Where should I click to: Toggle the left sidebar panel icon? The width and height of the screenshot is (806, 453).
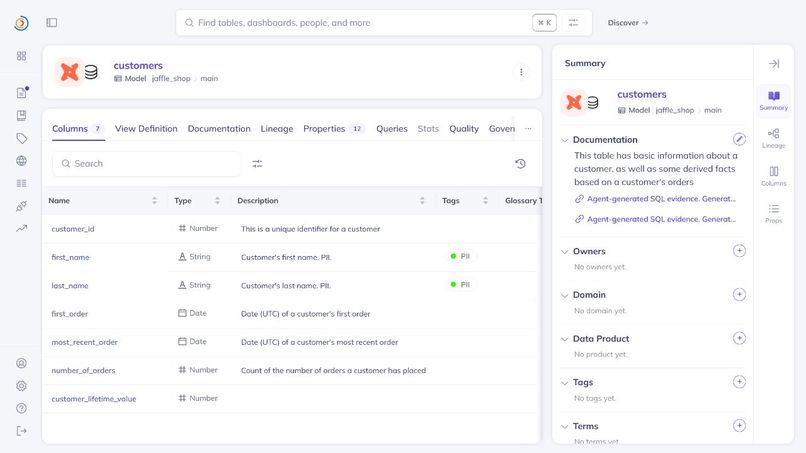51,23
